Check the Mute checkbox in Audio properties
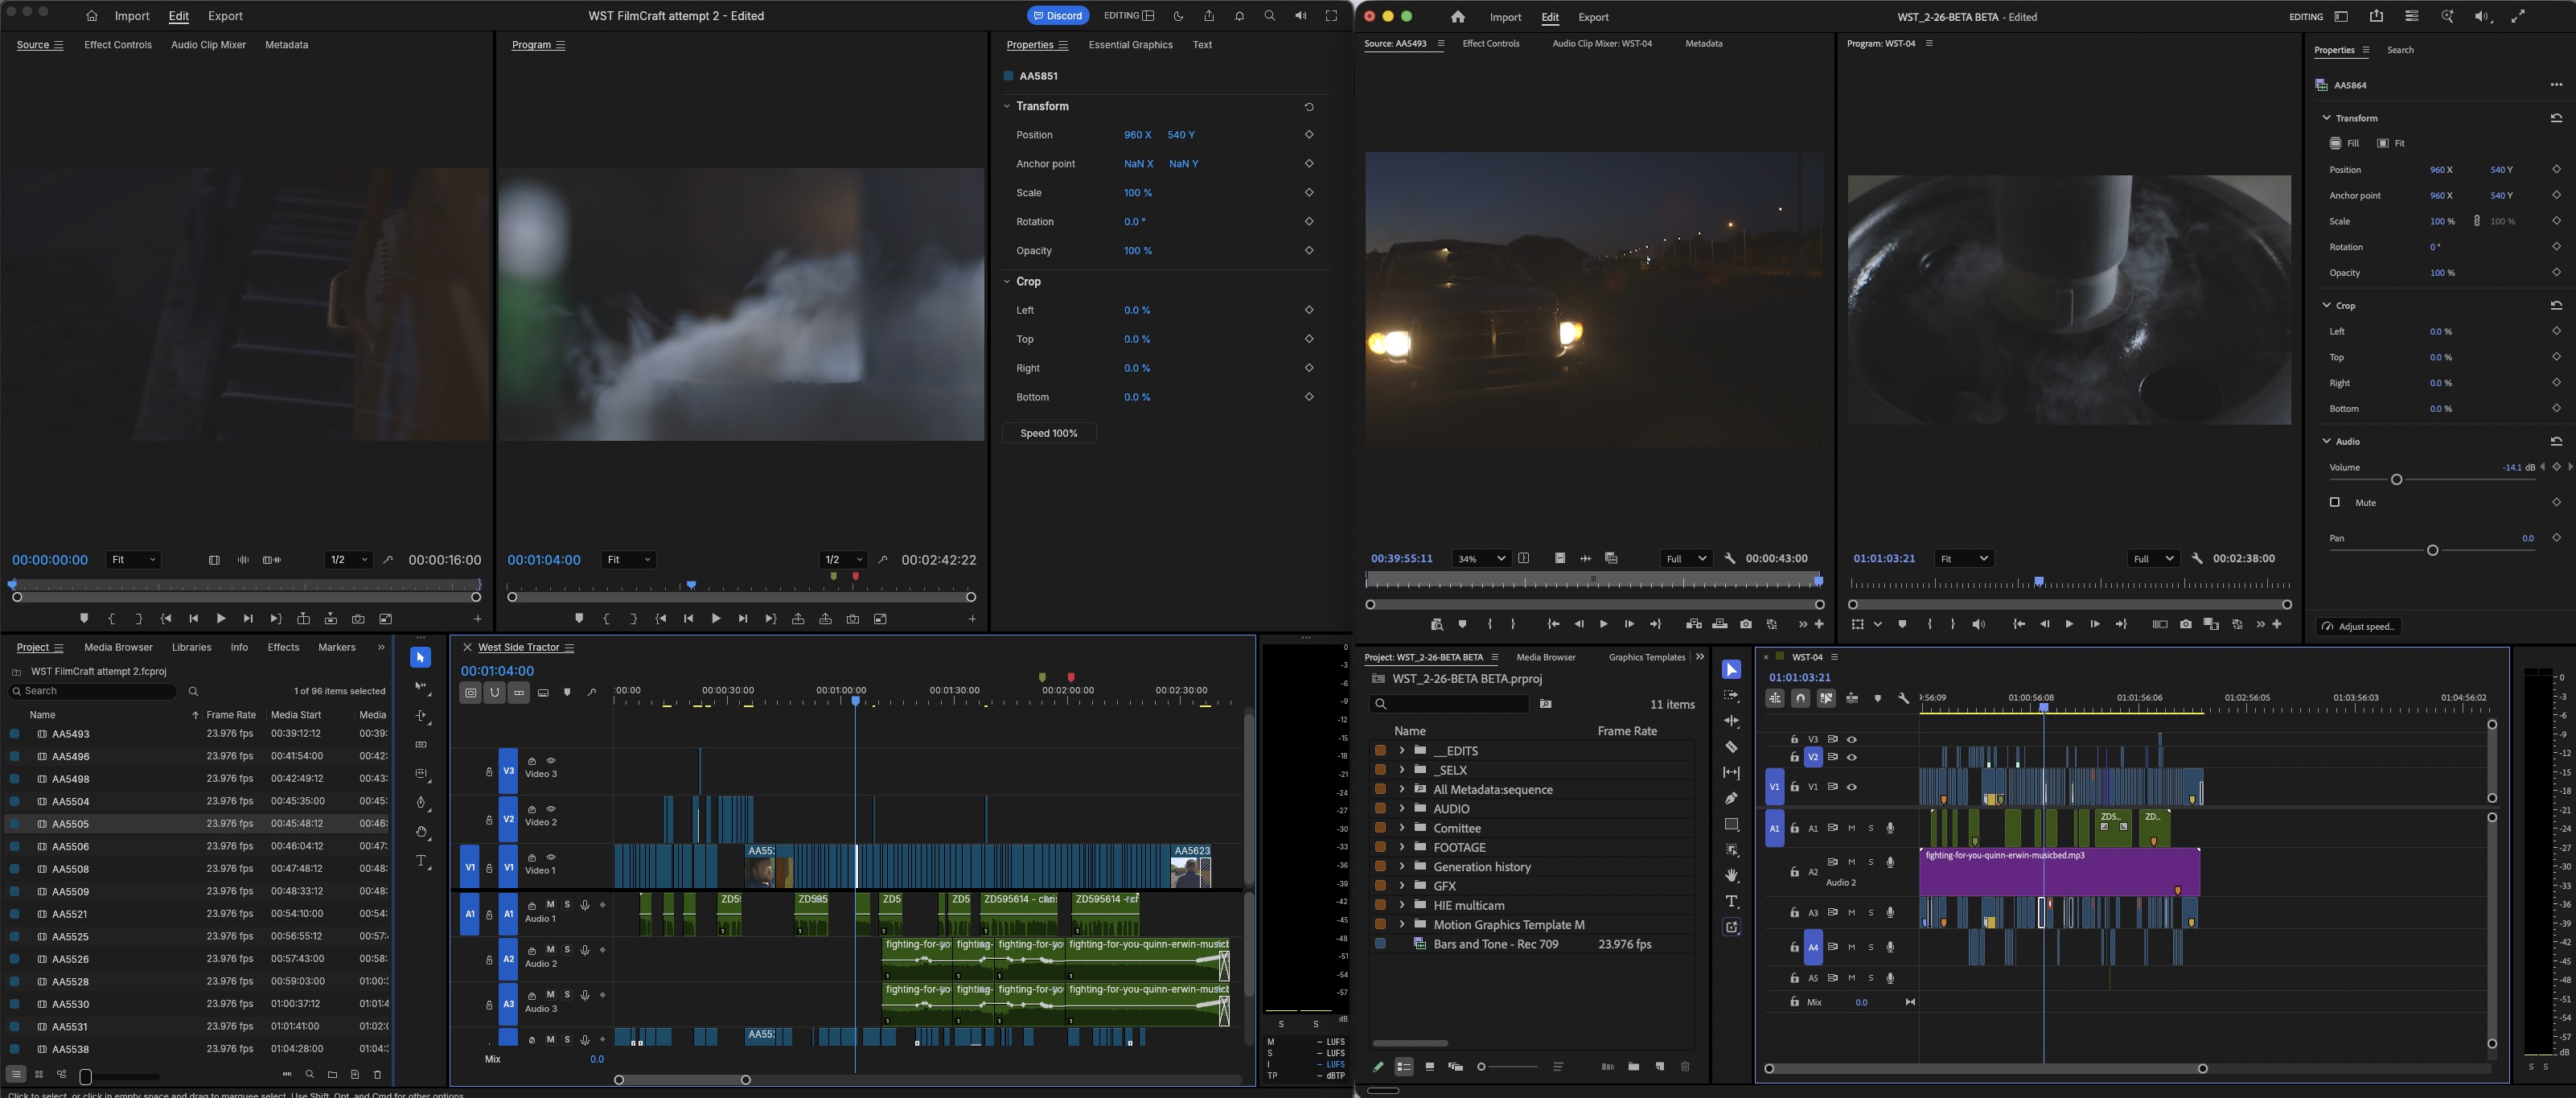The width and height of the screenshot is (2576, 1098). click(x=2335, y=502)
